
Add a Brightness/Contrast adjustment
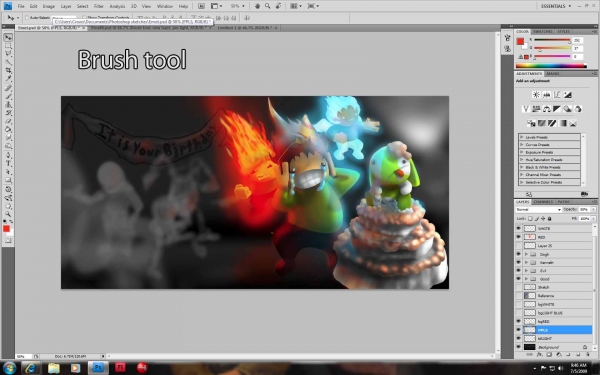tap(536, 95)
